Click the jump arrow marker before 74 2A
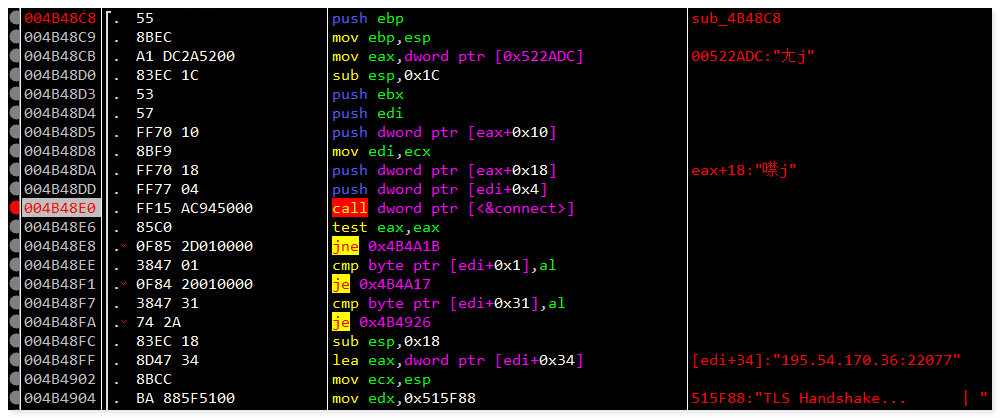The width and height of the screenshot is (1000, 418). click(122, 322)
